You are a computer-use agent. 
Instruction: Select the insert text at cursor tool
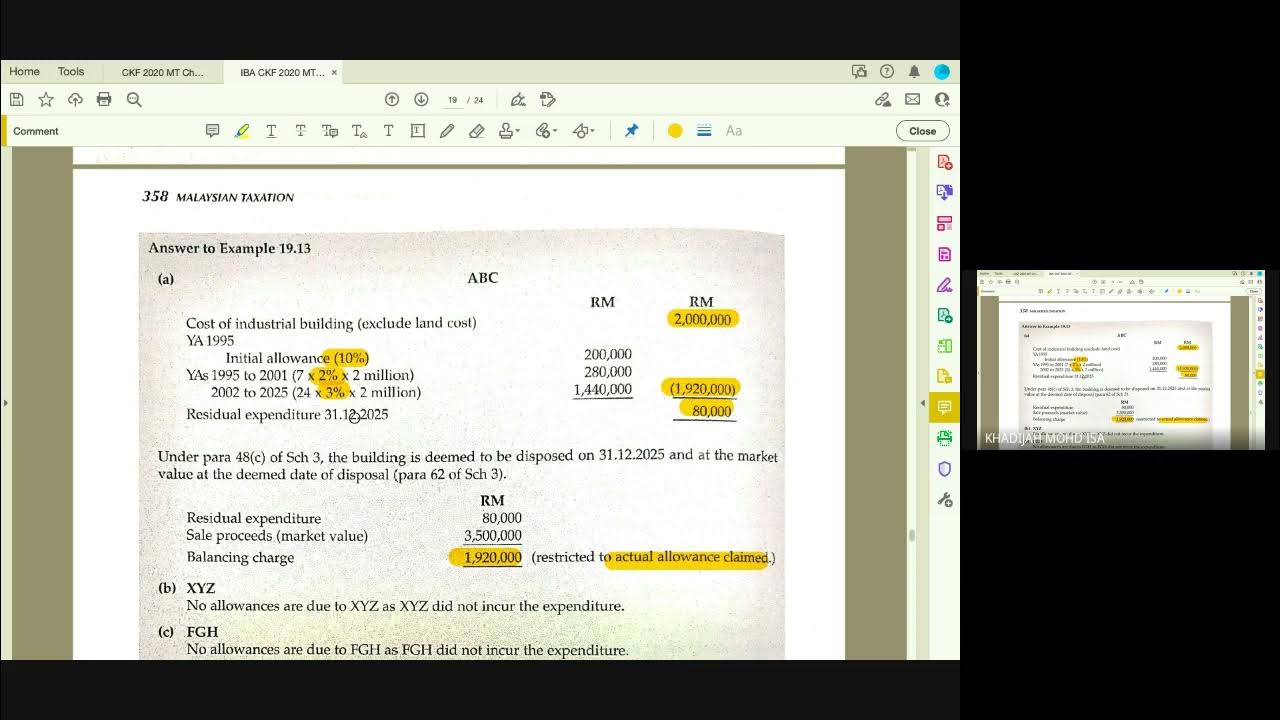pyautogui.click(x=359, y=131)
